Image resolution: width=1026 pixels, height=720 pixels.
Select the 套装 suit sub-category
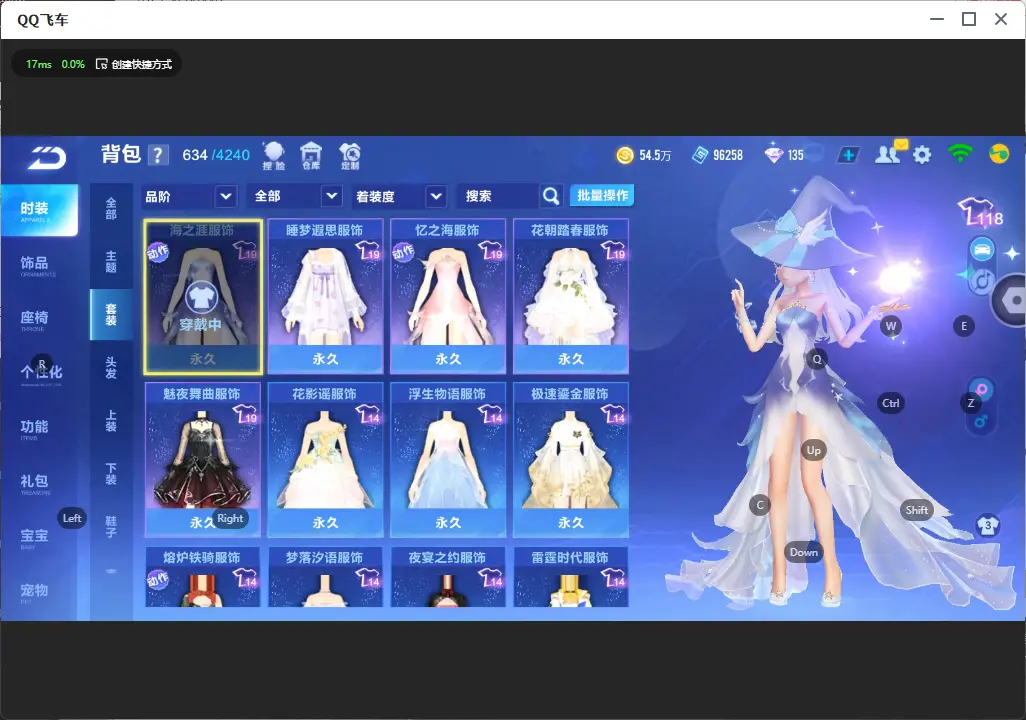point(111,314)
